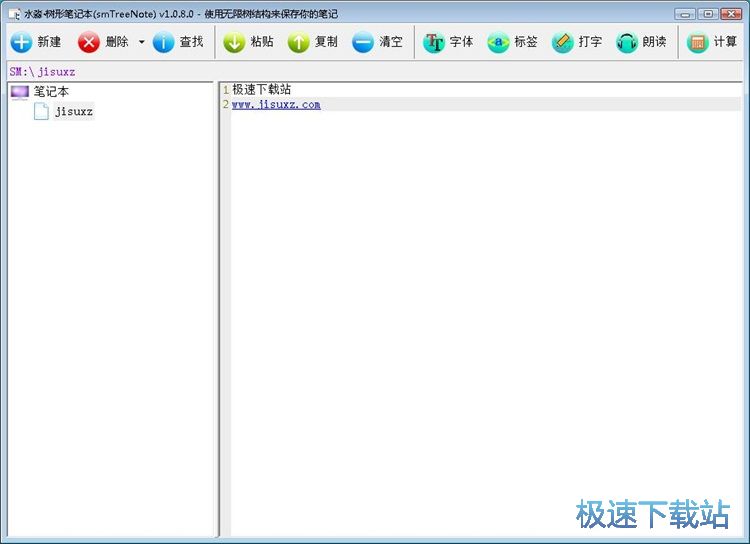Click the blue info 查找 icon
The height and width of the screenshot is (544, 750).
click(164, 43)
